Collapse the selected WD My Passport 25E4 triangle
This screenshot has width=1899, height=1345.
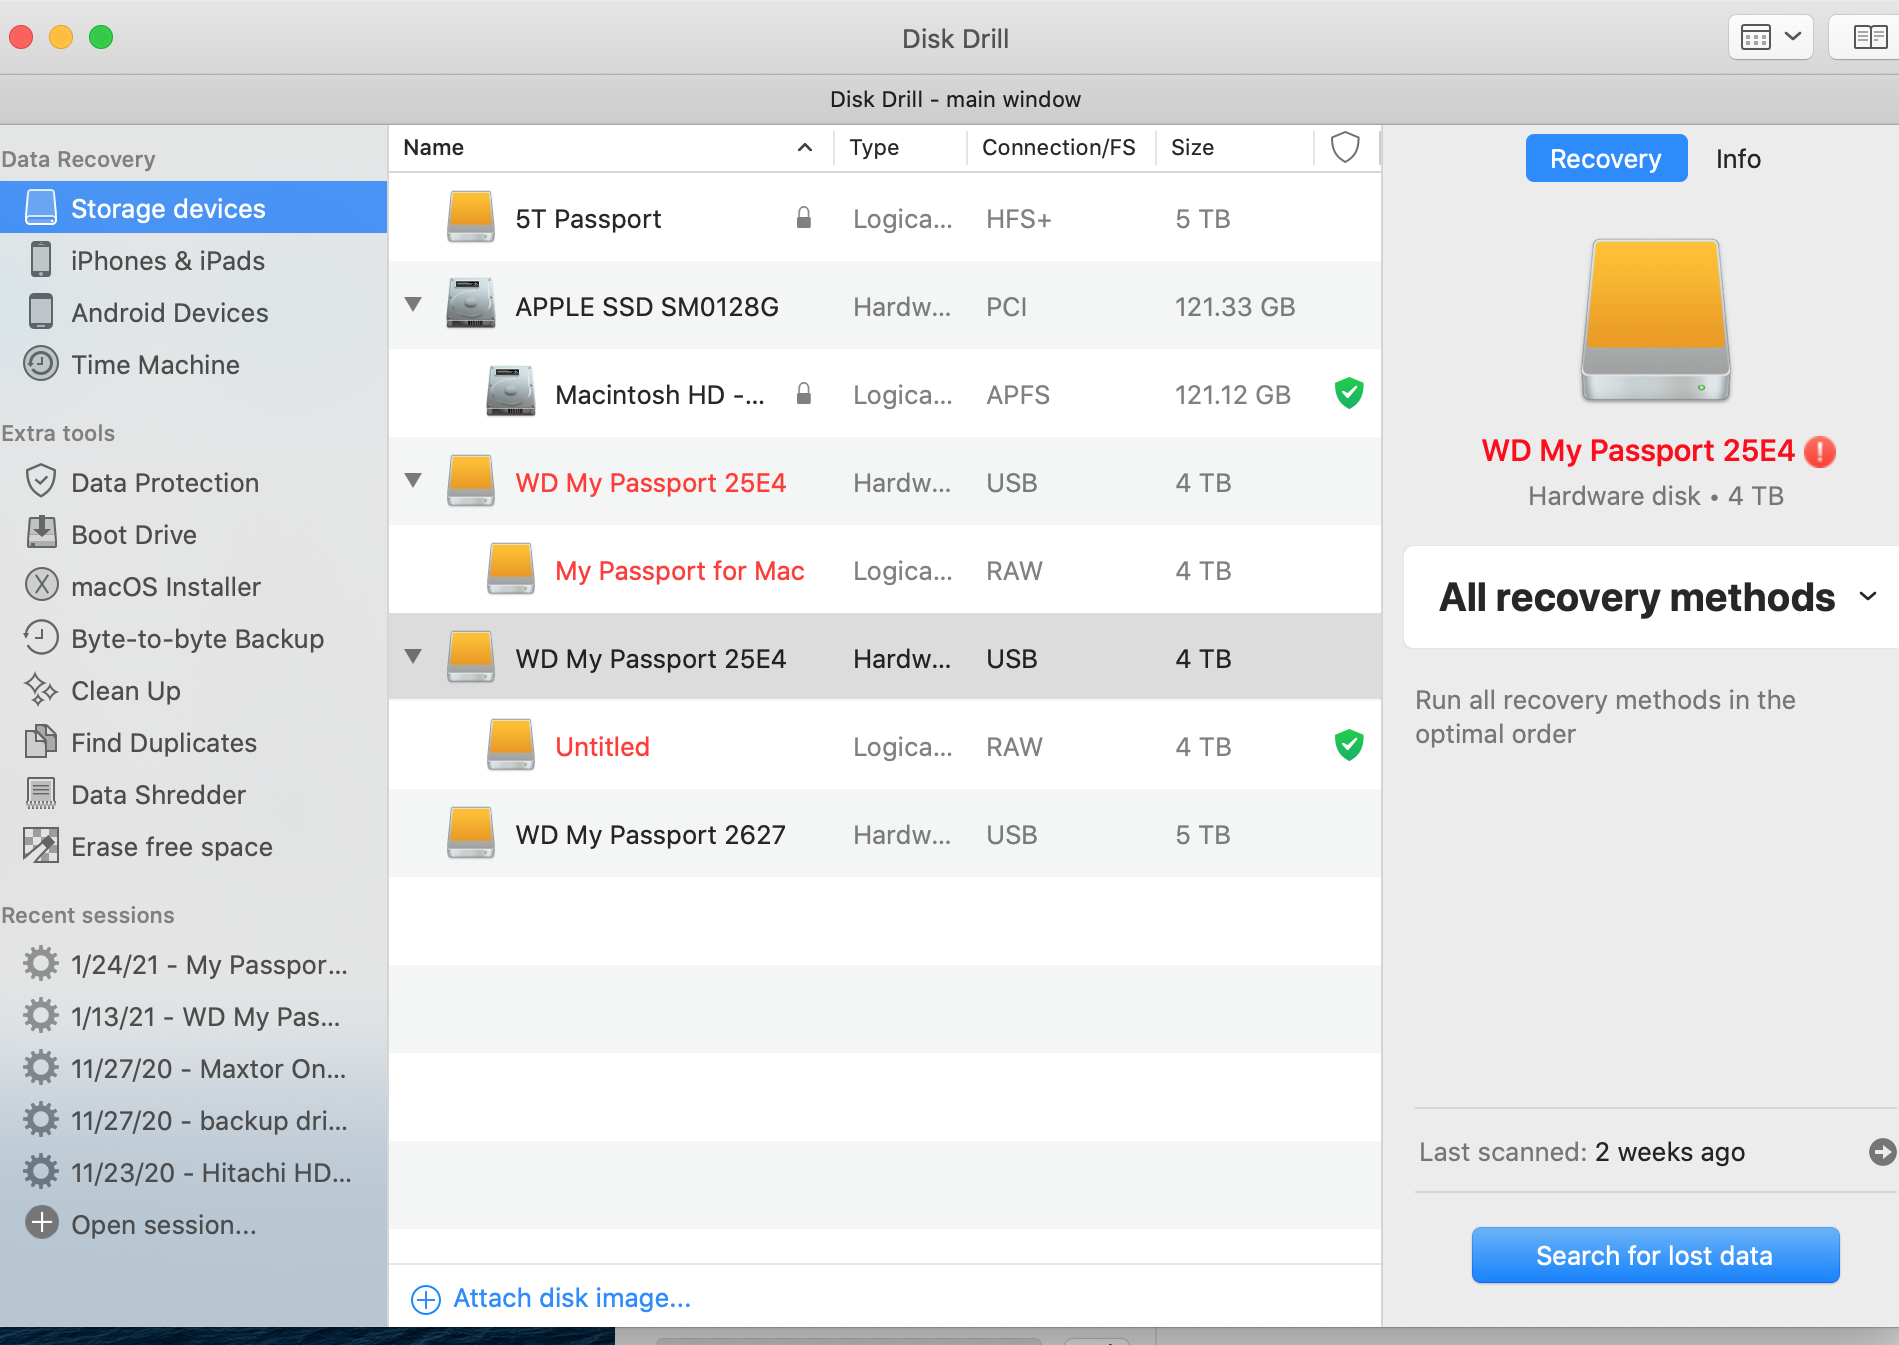click(x=413, y=656)
